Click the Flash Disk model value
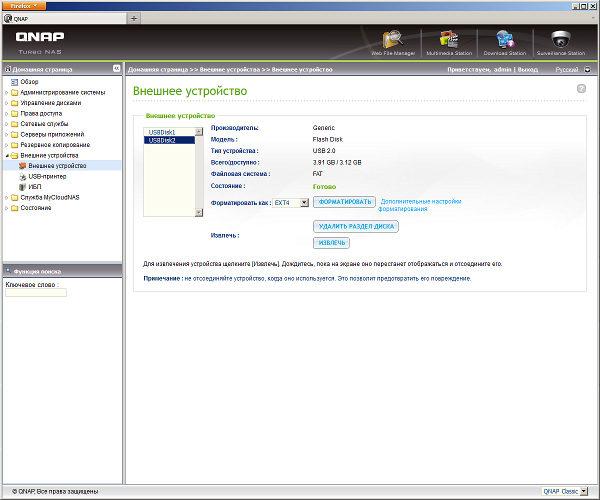Image resolution: width=600 pixels, height=500 pixels. pyautogui.click(x=328, y=139)
